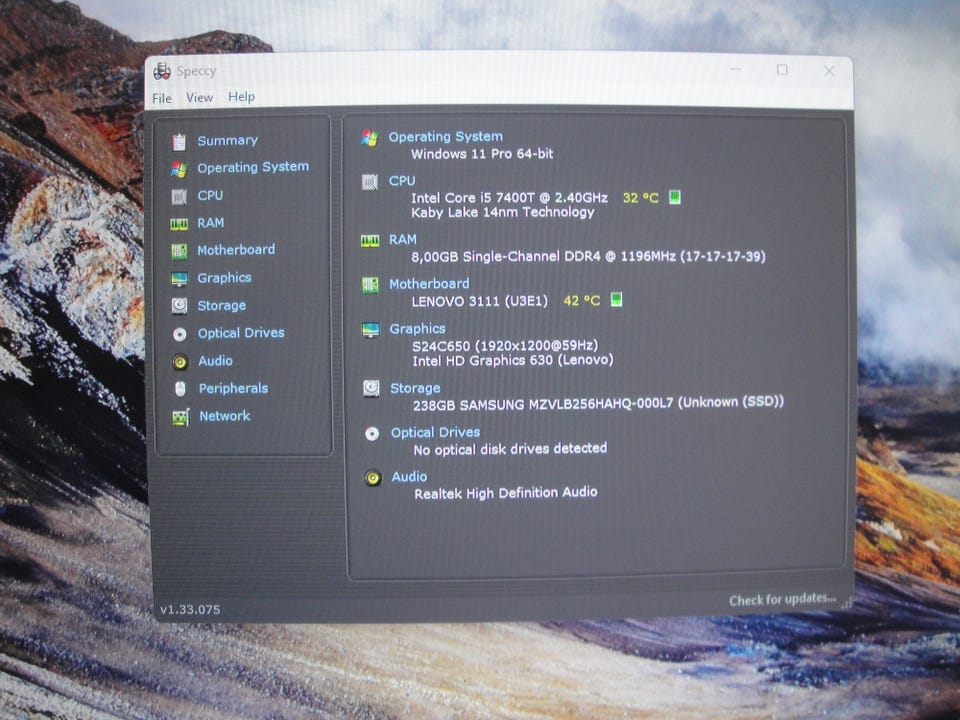
Task: Click the Kaby Lake 14nm Technology text
Action: 503,212
